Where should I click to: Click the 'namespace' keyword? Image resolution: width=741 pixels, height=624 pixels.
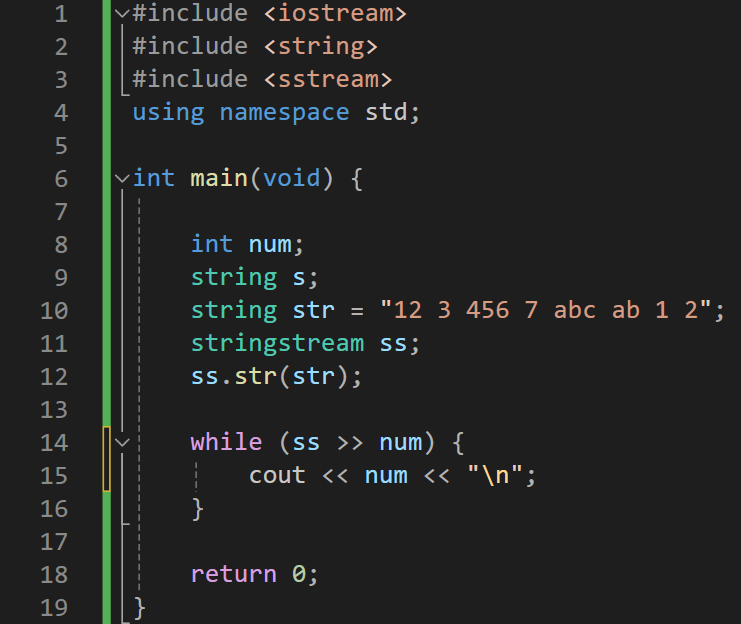(x=284, y=113)
